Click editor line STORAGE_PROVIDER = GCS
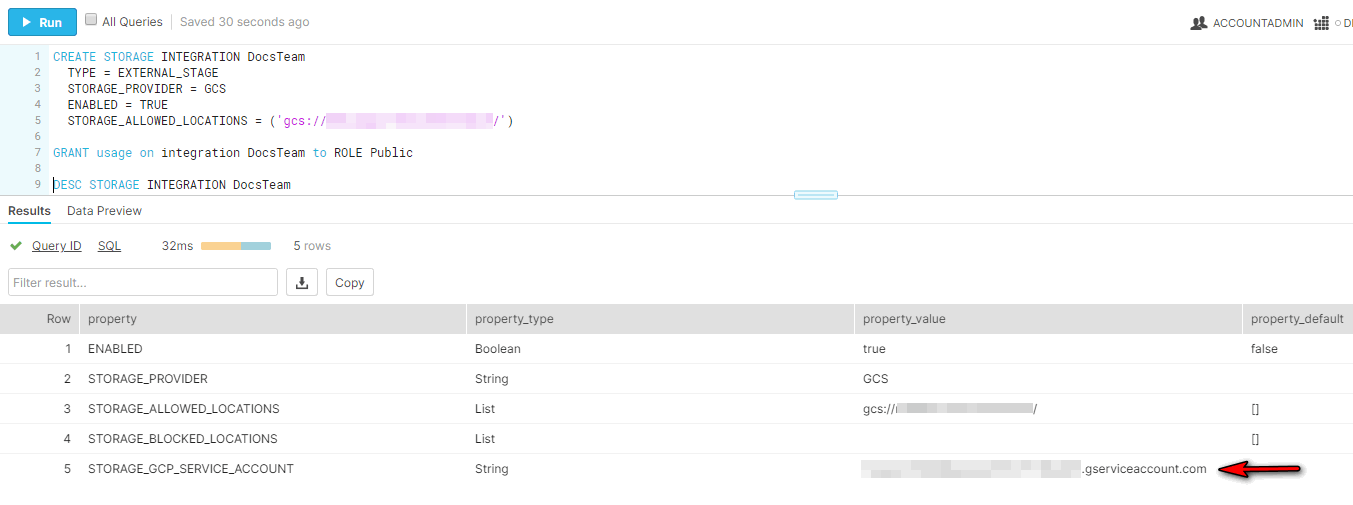Image resolution: width=1353 pixels, height=505 pixels. 147,89
